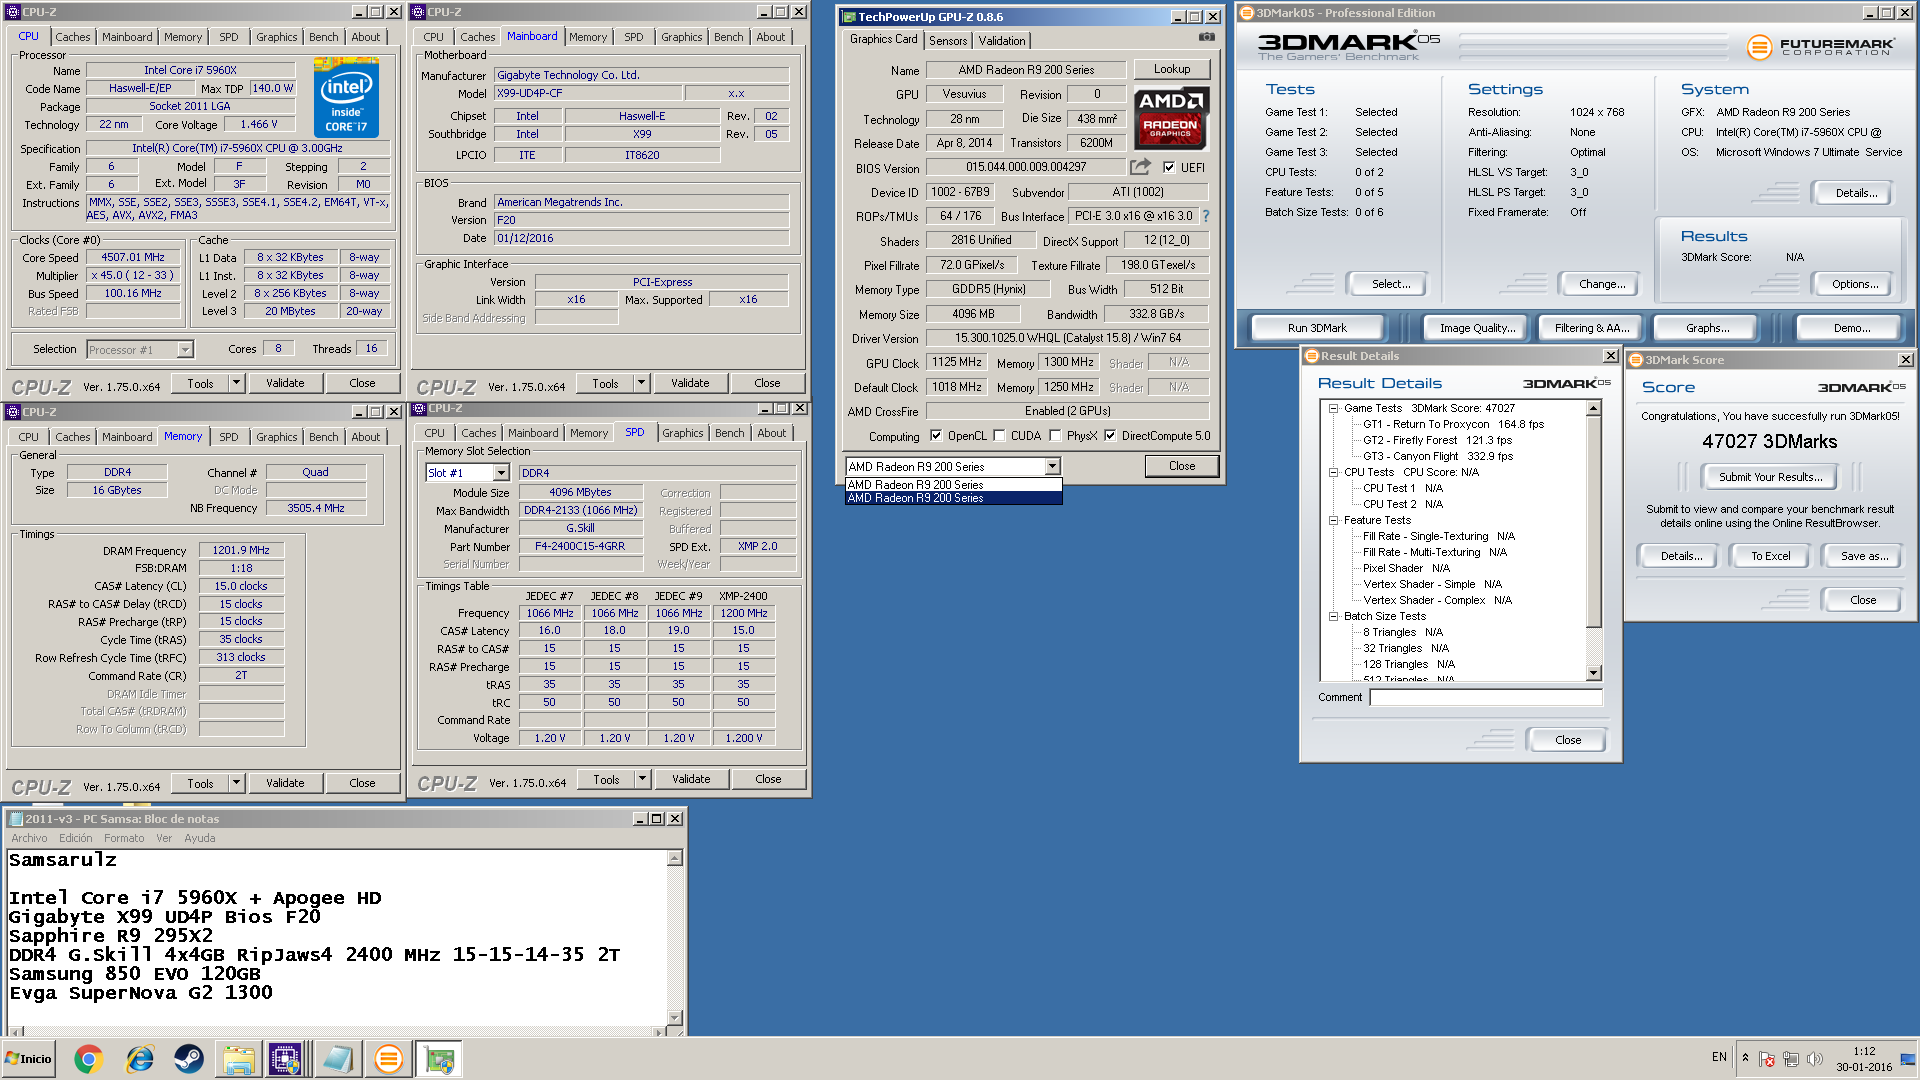Image resolution: width=1920 pixels, height=1080 pixels.
Task: Open the Archivo menu in Notepad
Action: pos(29,838)
